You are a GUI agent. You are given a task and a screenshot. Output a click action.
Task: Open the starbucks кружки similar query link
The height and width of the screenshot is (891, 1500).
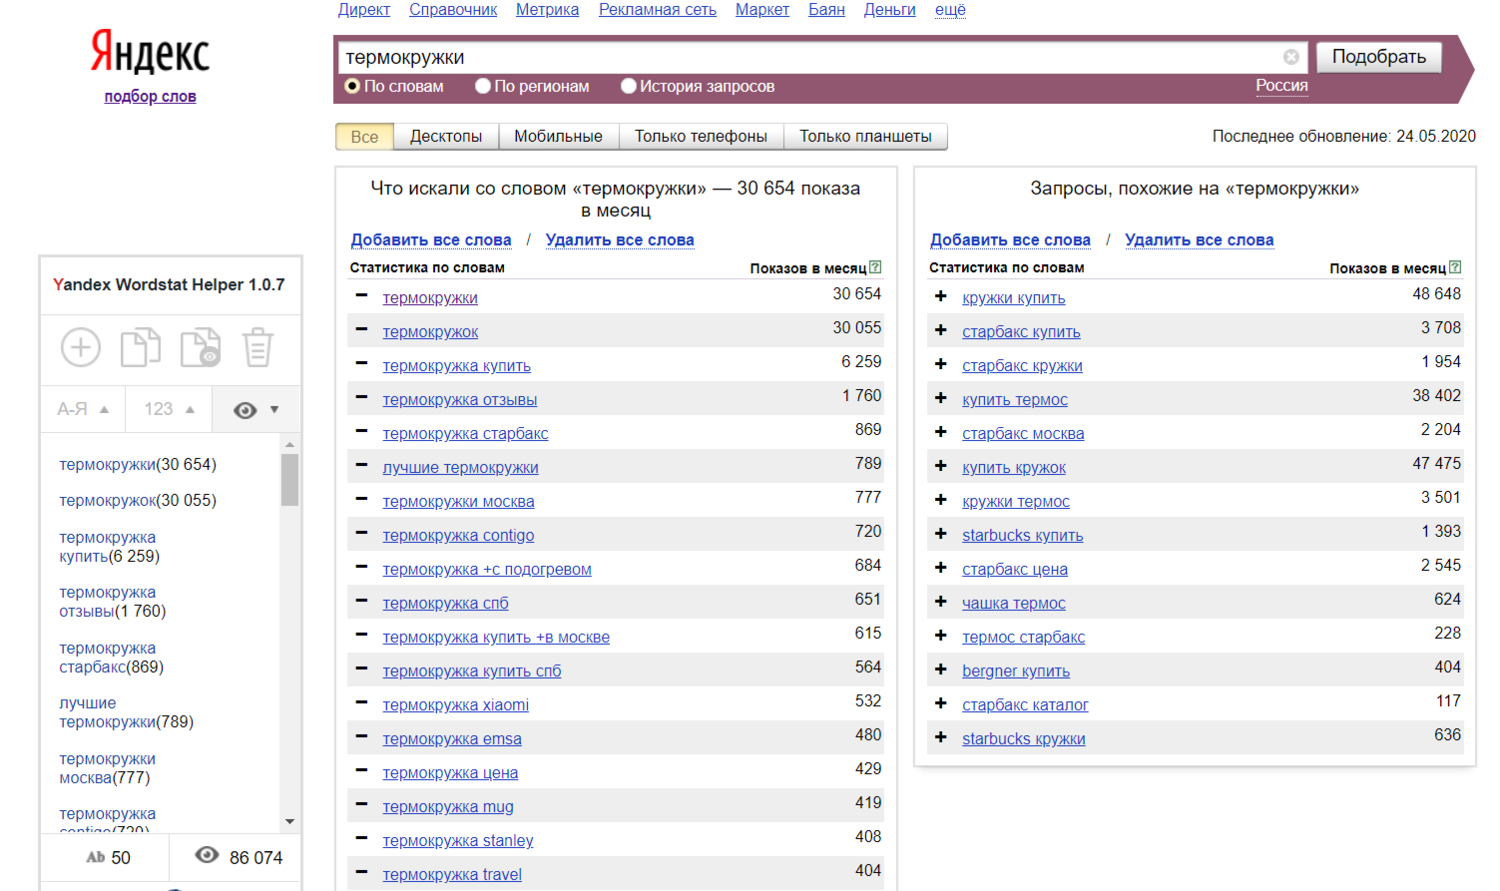tap(1024, 739)
